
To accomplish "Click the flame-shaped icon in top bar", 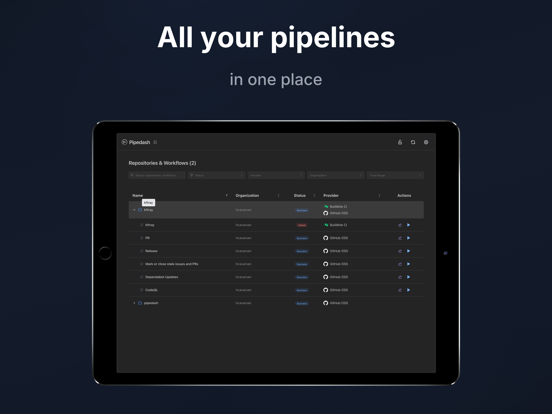I will [400, 142].
